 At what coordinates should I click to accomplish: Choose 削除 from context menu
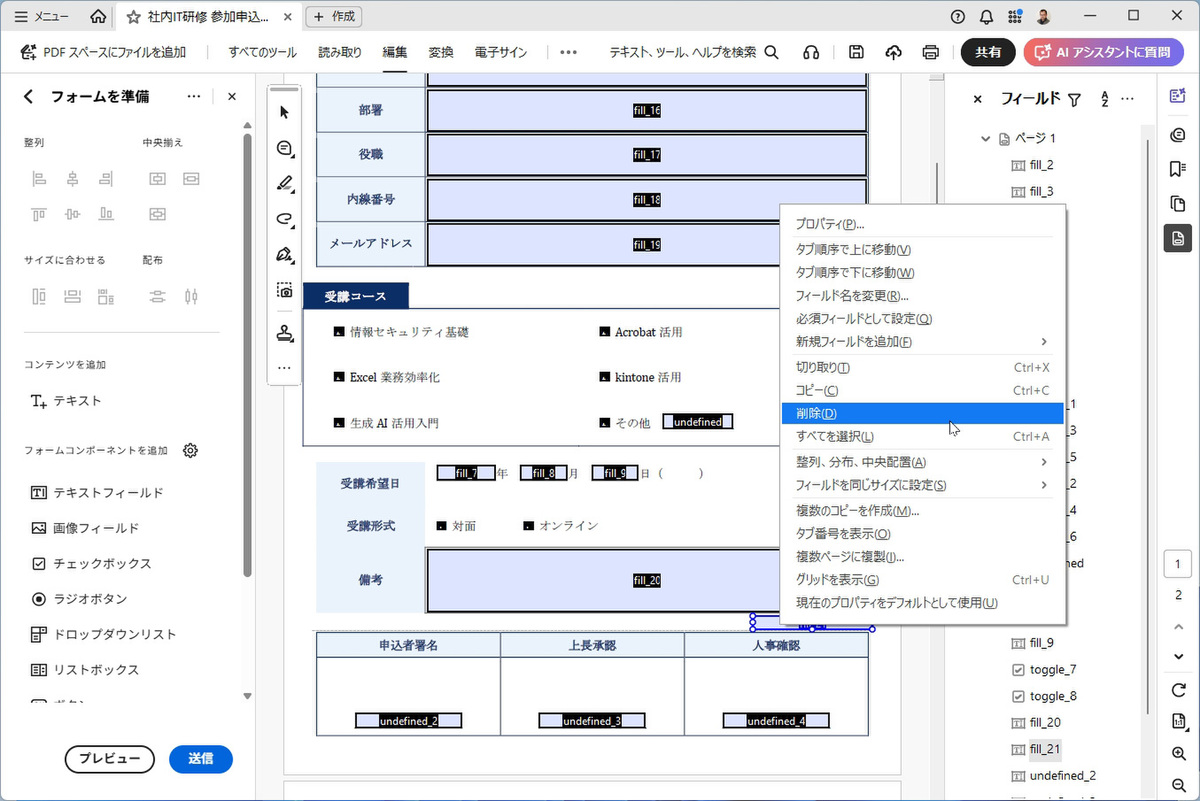(922, 413)
